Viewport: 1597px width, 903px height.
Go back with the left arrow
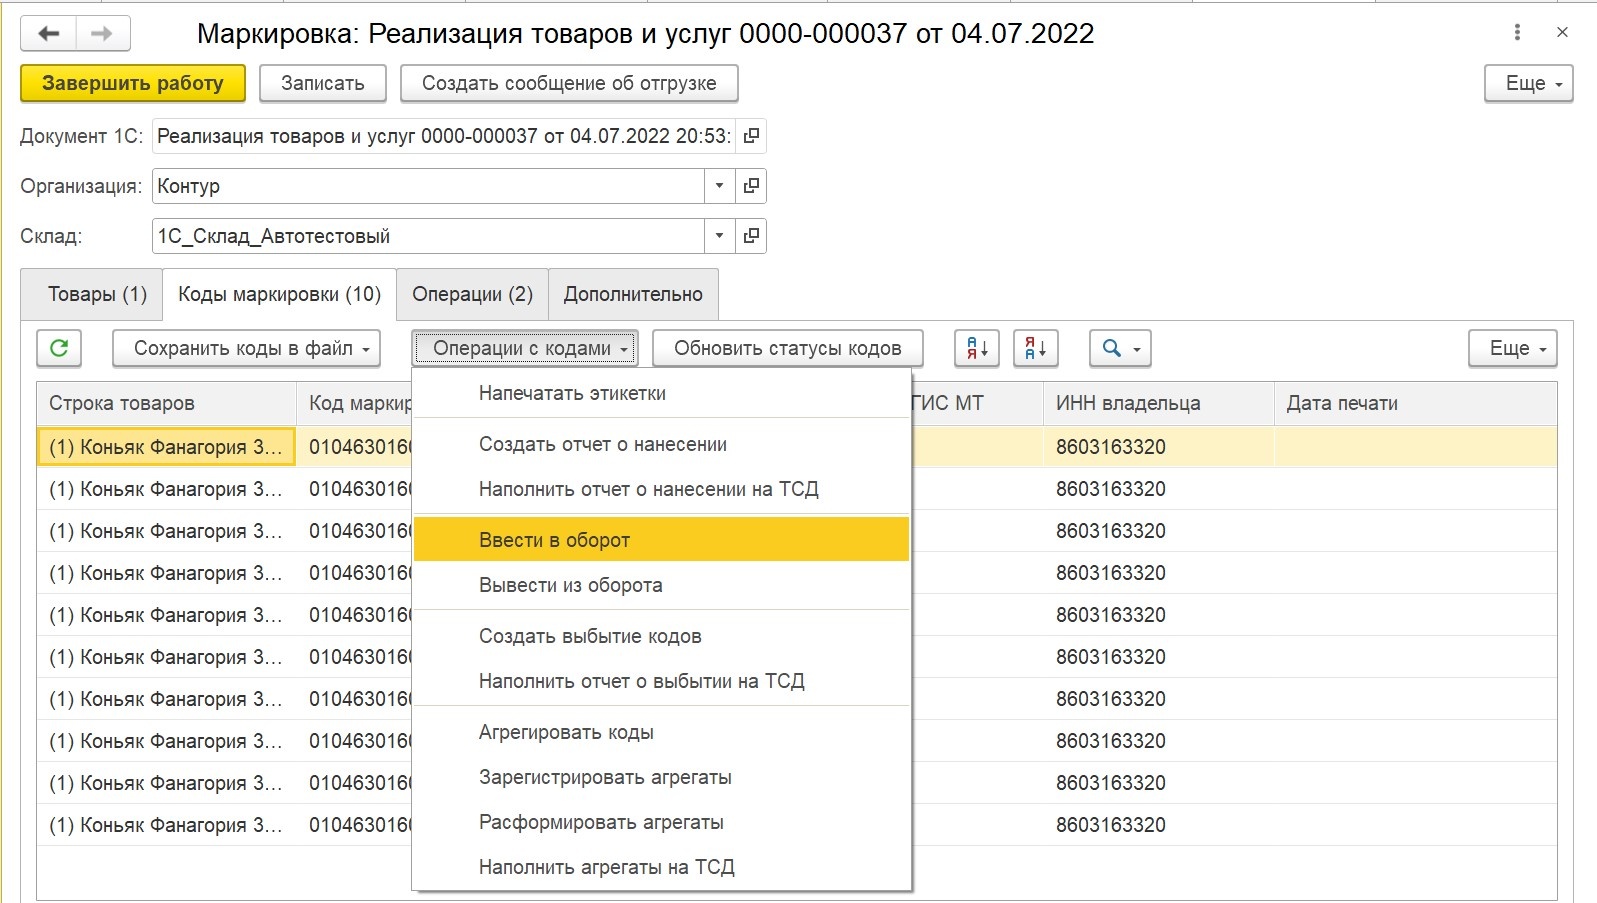tap(48, 34)
